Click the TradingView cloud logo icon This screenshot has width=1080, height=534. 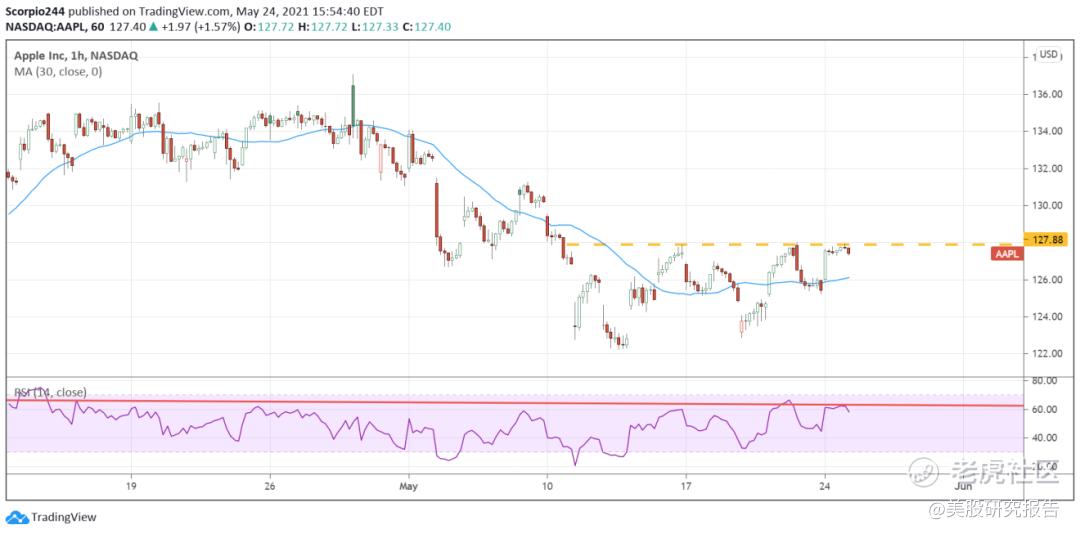17,517
